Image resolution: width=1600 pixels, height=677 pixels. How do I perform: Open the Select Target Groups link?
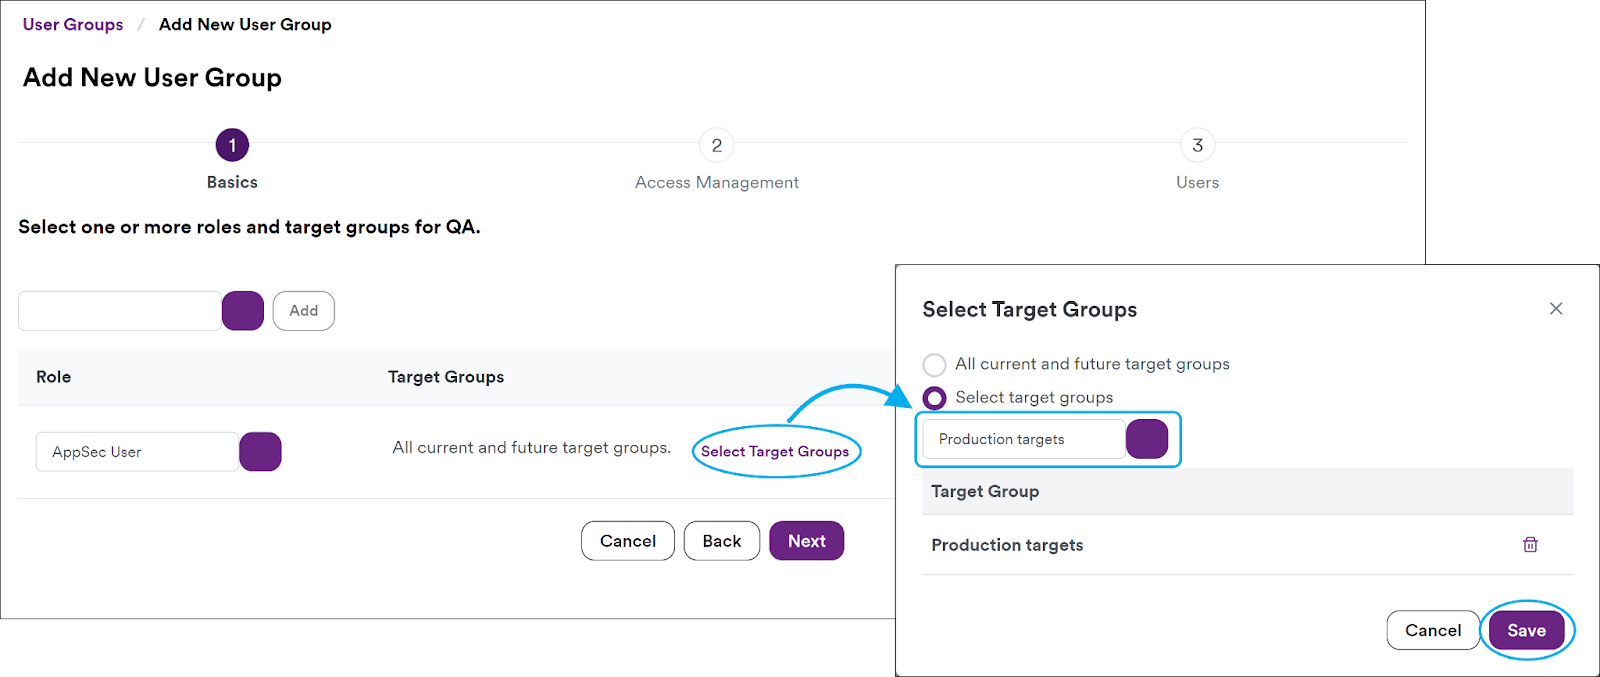pos(775,451)
